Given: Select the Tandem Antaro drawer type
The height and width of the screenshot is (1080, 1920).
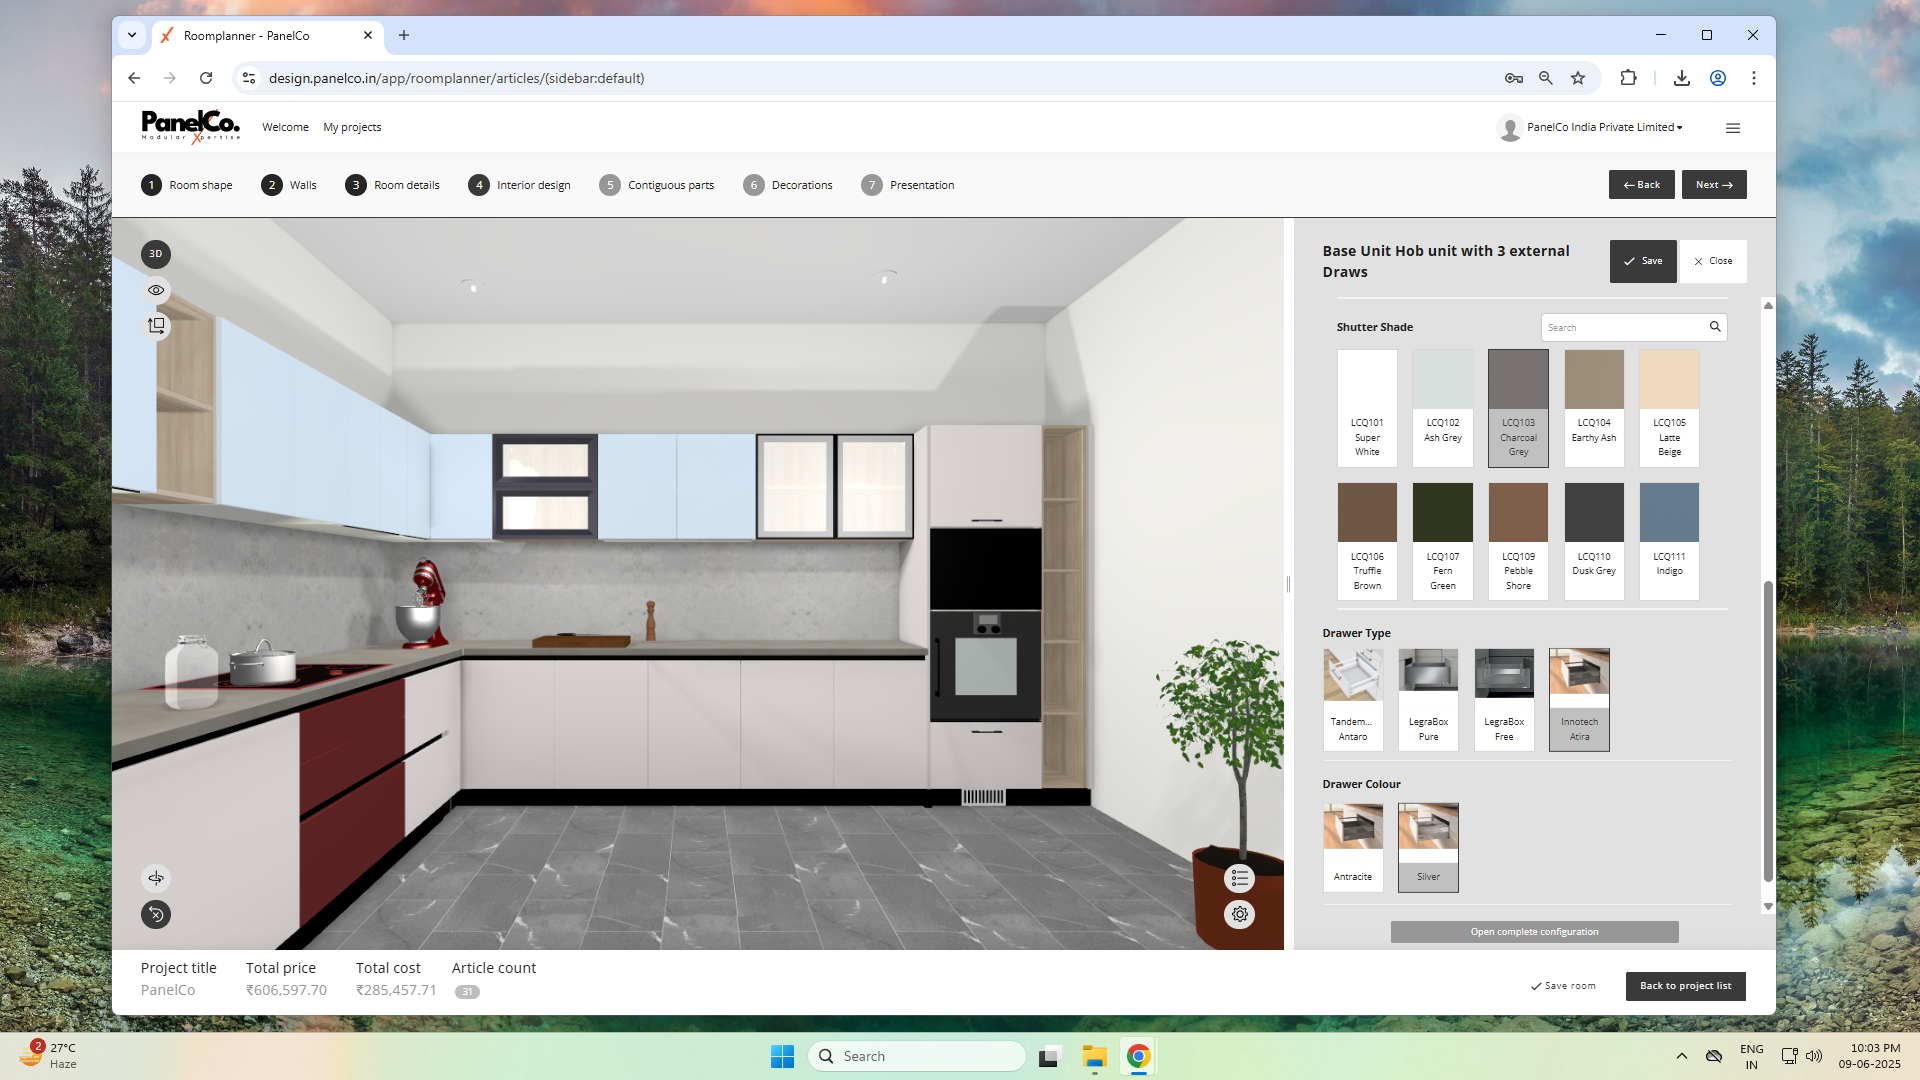Looking at the screenshot, I should 1353,699.
